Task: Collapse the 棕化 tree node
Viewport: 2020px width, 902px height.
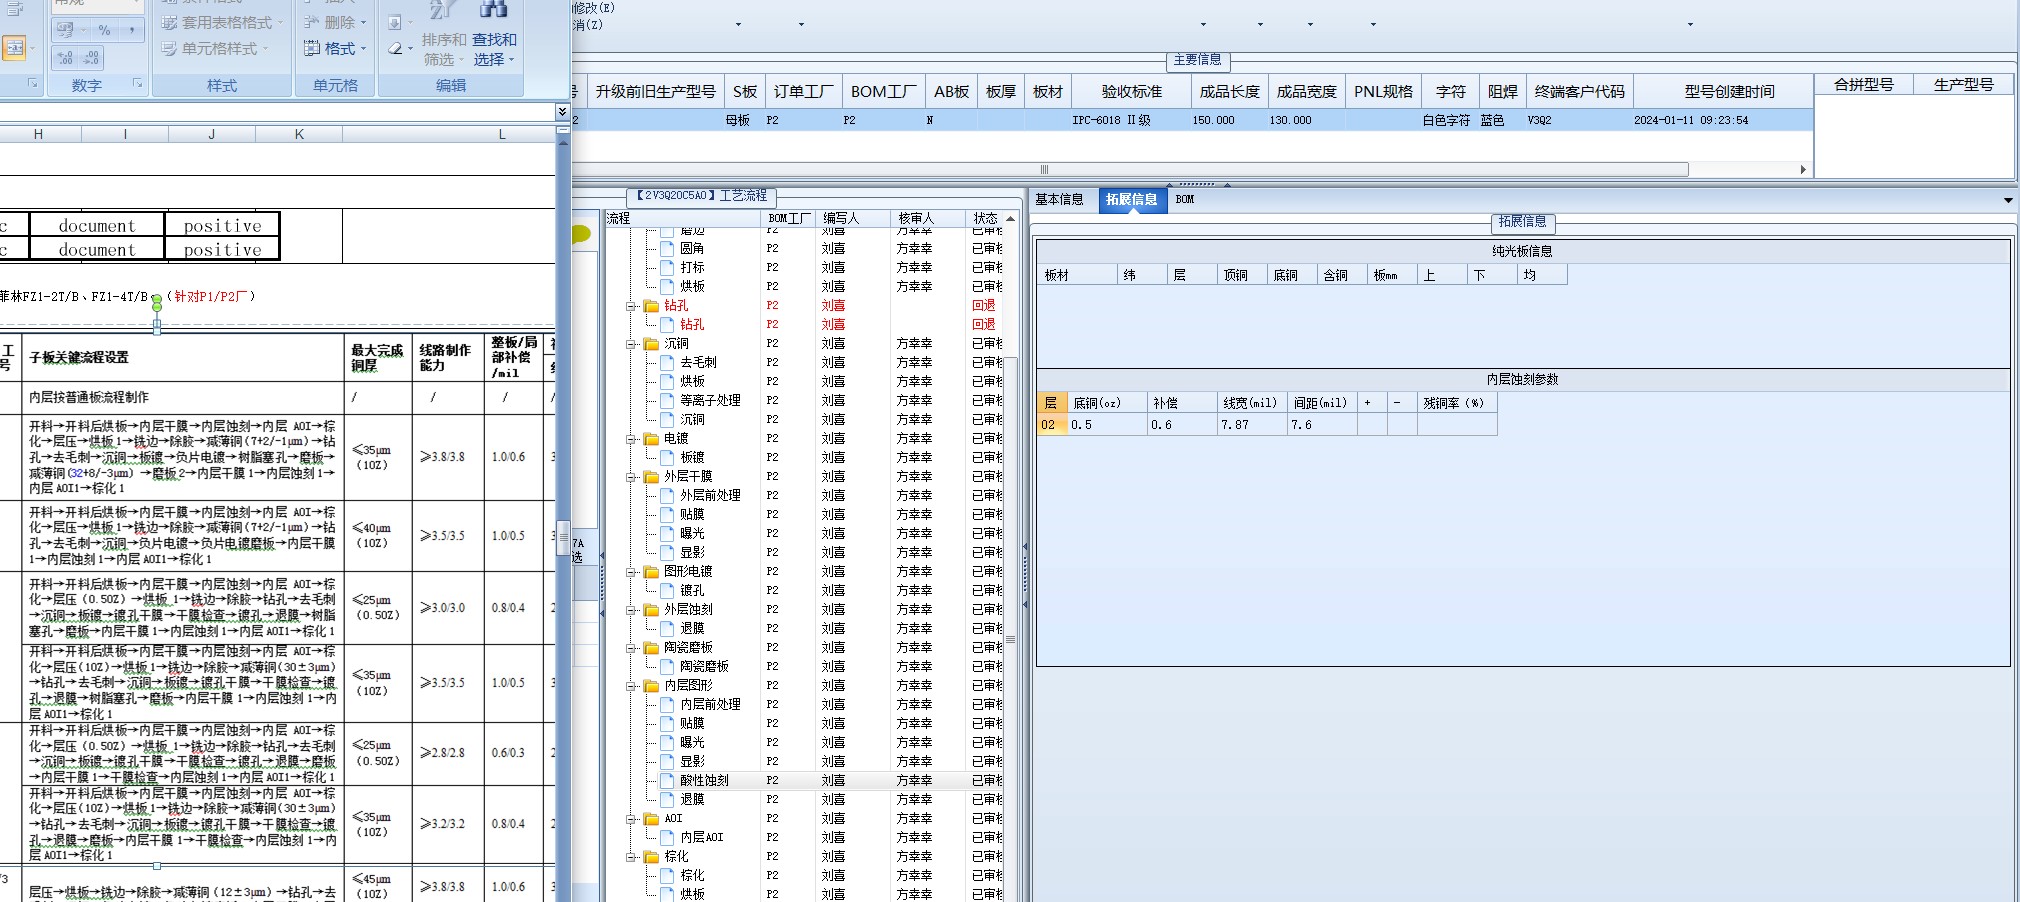Action: pyautogui.click(x=631, y=857)
